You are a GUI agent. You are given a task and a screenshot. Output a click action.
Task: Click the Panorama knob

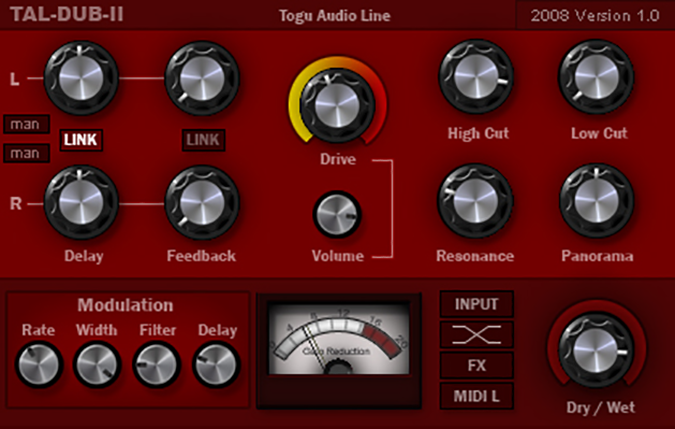click(x=596, y=201)
